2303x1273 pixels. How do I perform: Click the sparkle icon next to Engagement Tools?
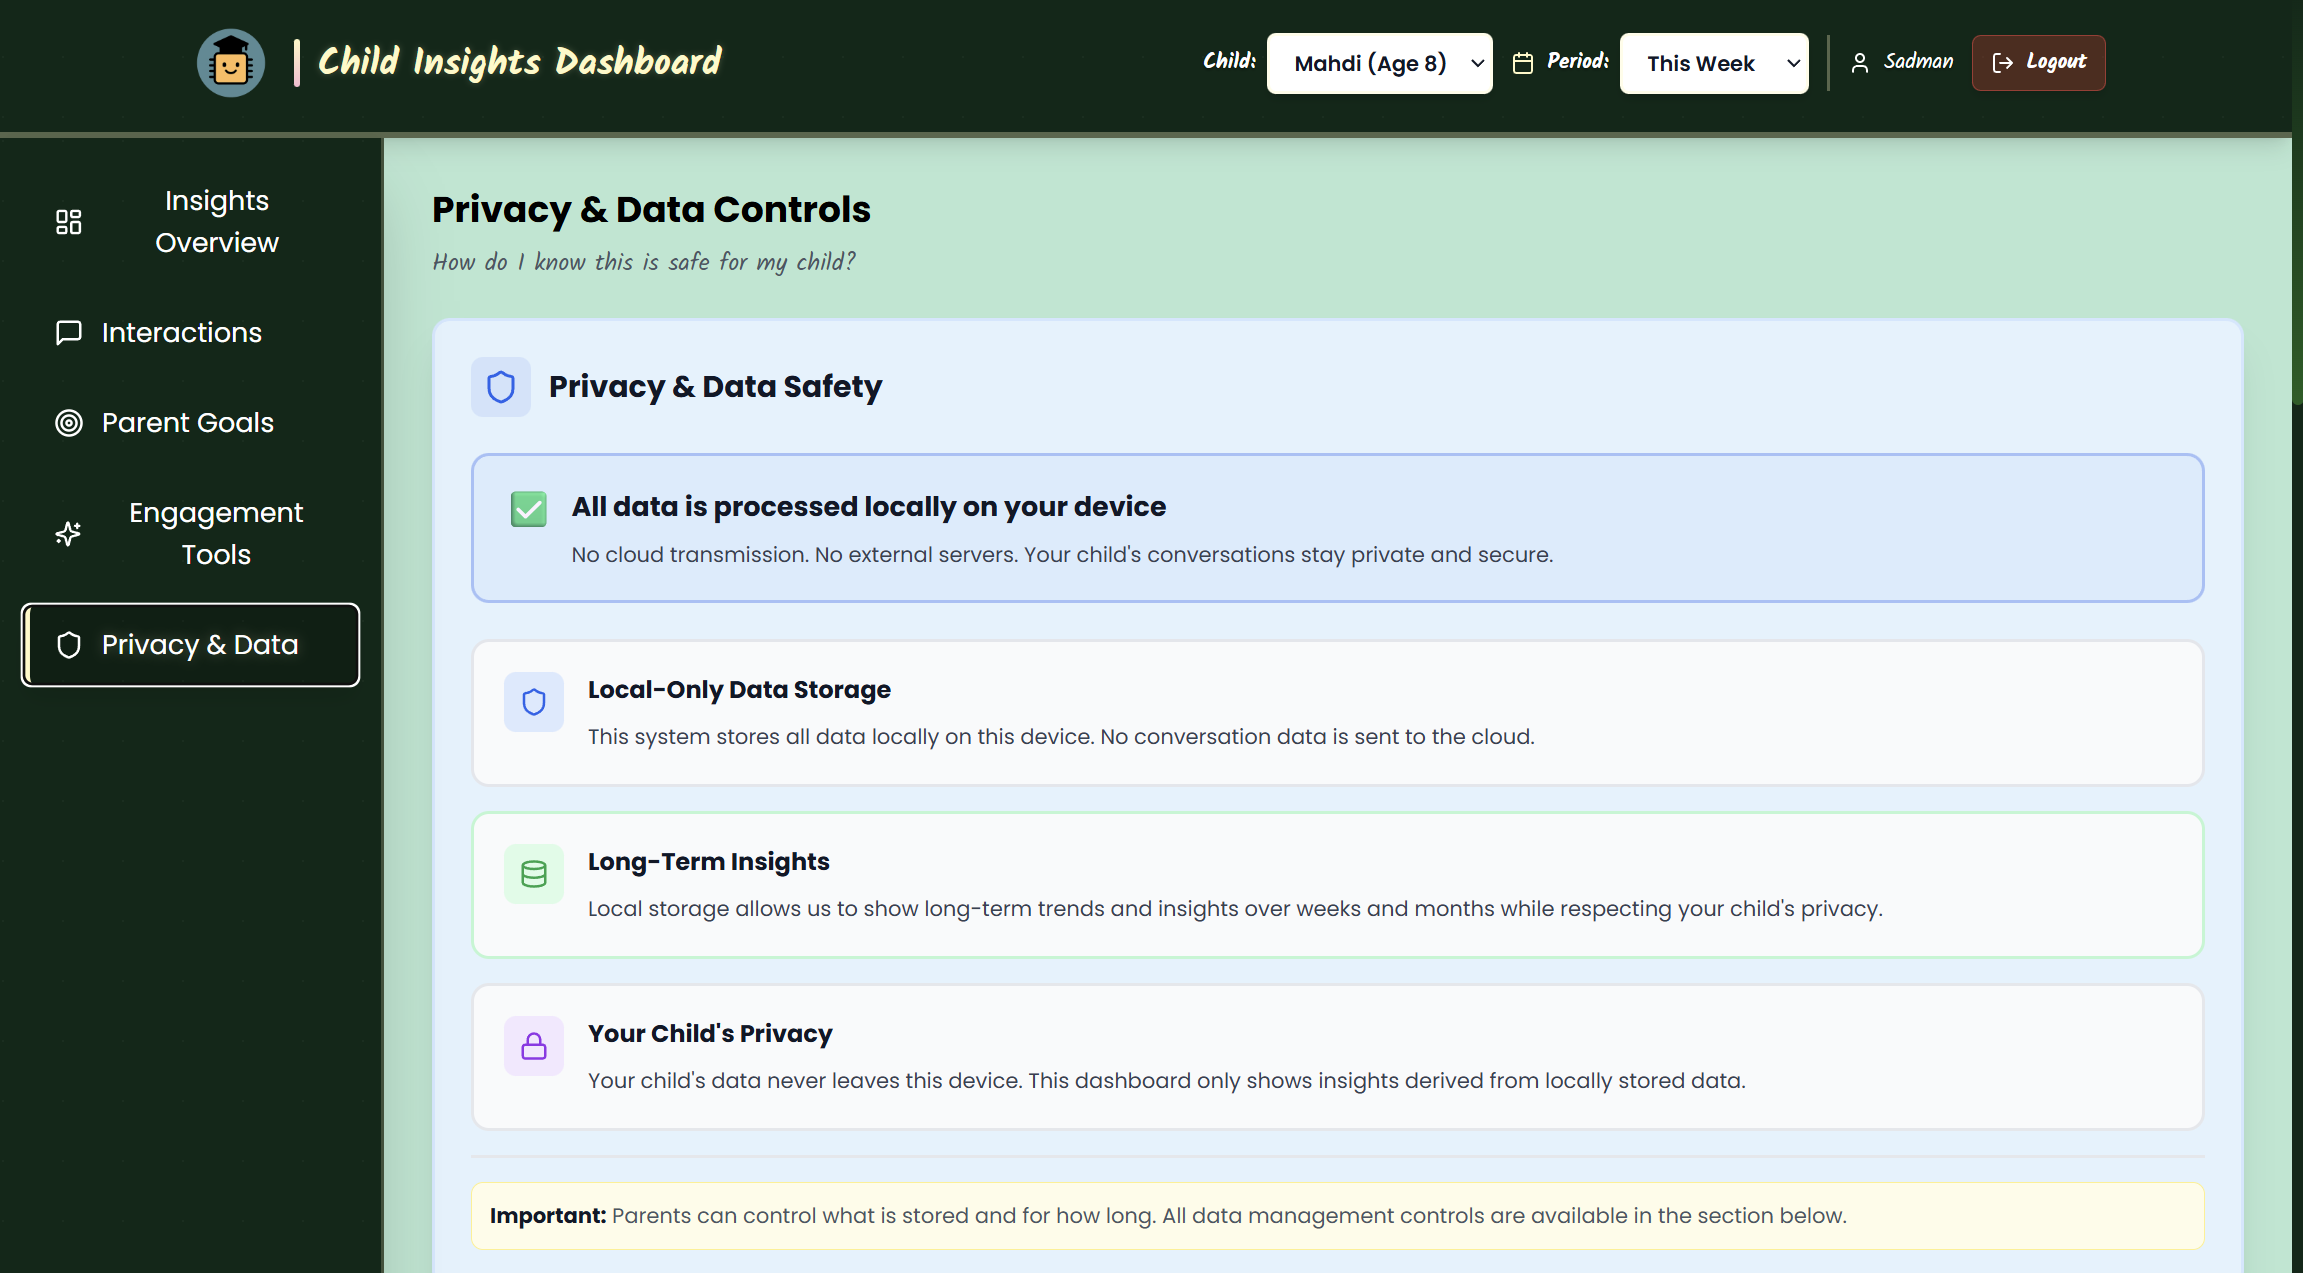68,534
